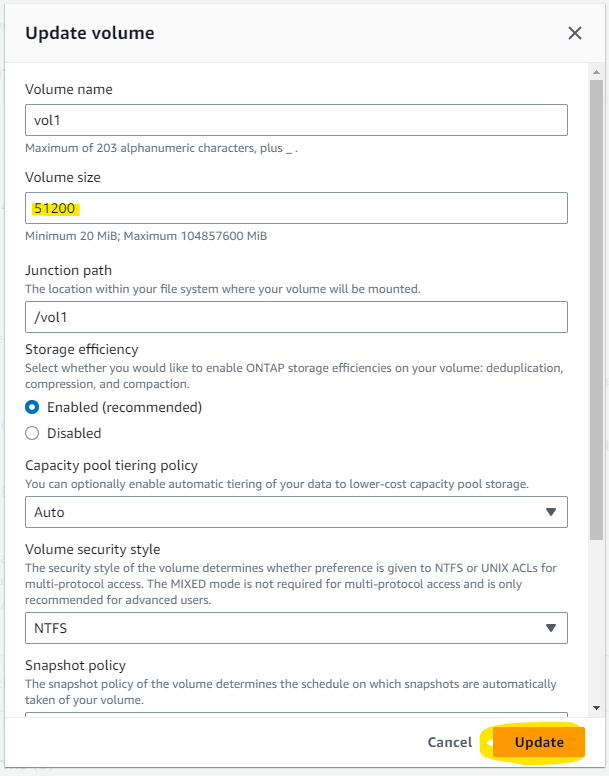Click the Volume size field showing 51200

point(295,208)
